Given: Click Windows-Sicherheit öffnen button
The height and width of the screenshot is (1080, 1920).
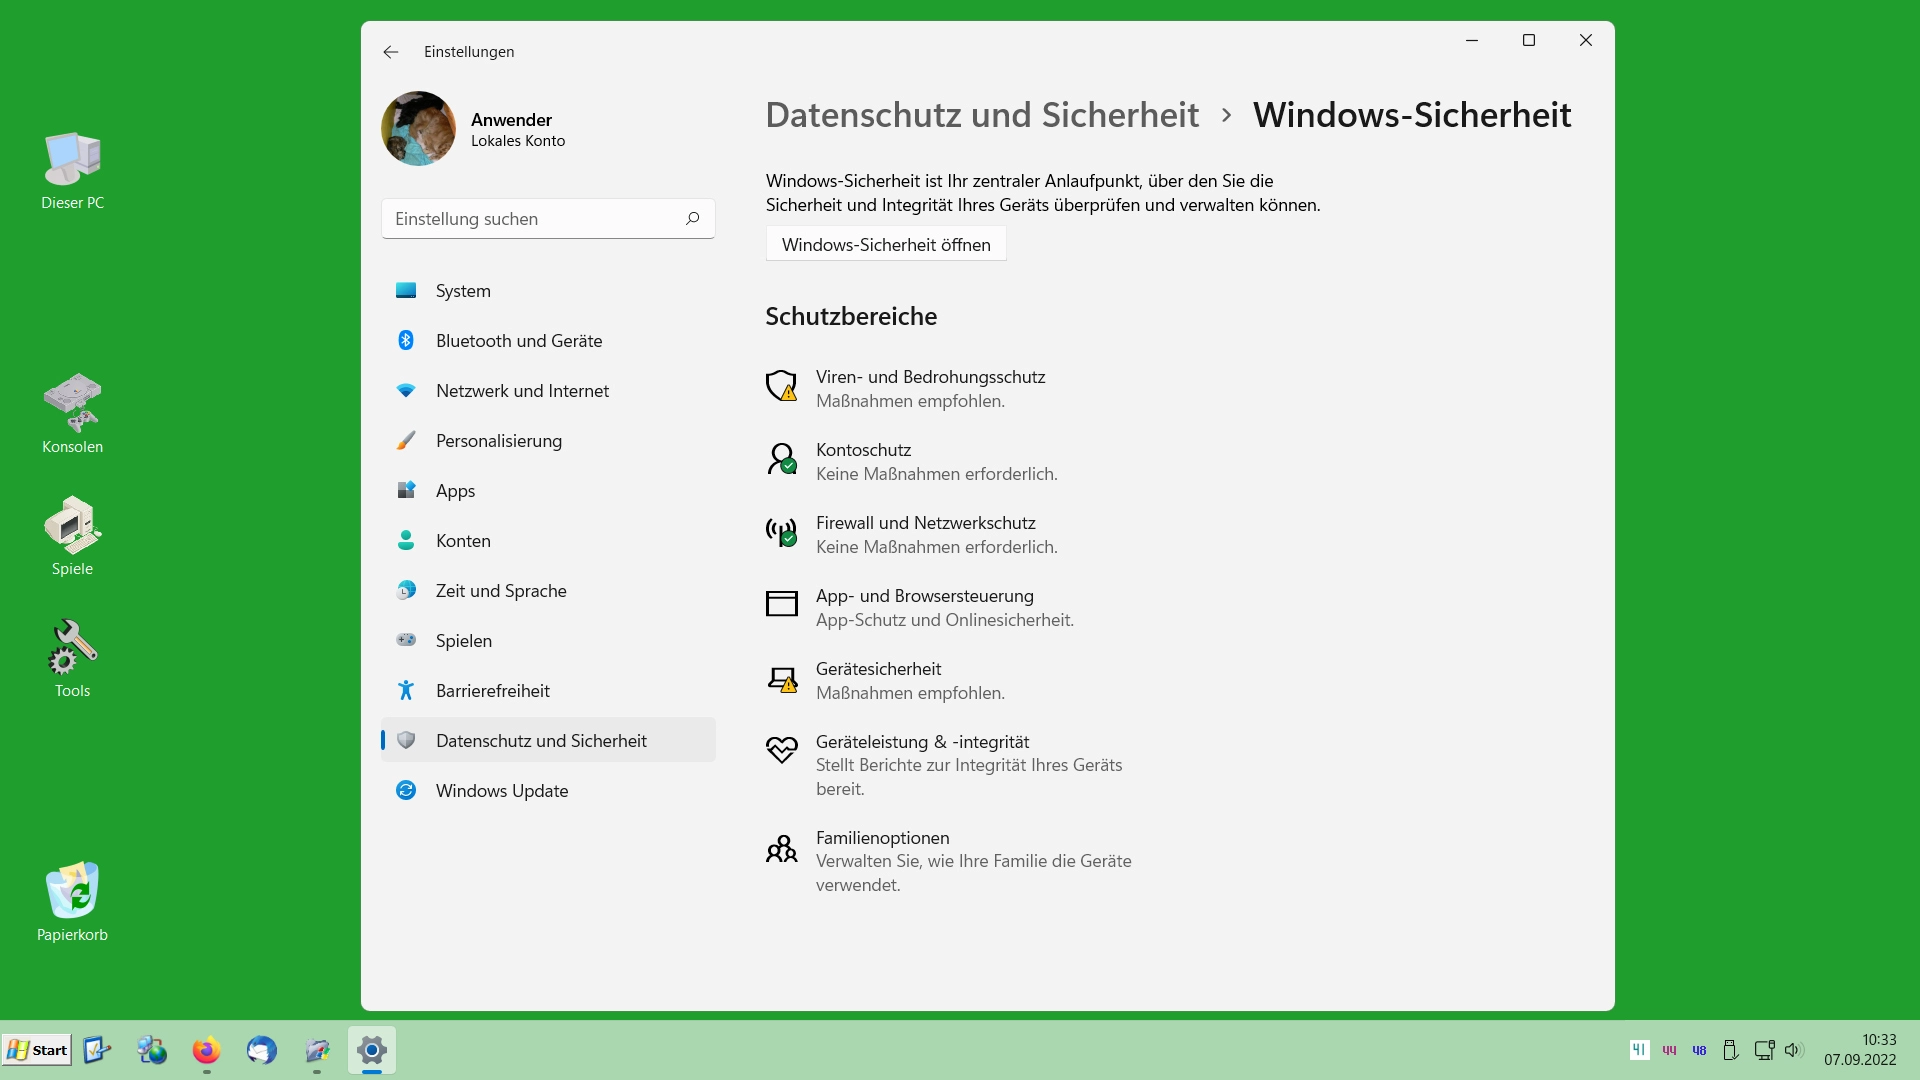Looking at the screenshot, I should (x=886, y=245).
